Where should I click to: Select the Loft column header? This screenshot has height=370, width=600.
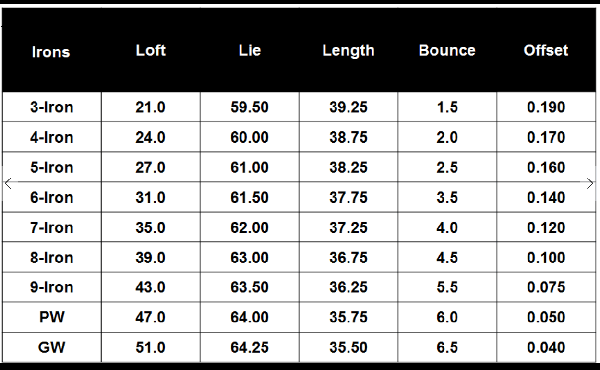tap(150, 51)
